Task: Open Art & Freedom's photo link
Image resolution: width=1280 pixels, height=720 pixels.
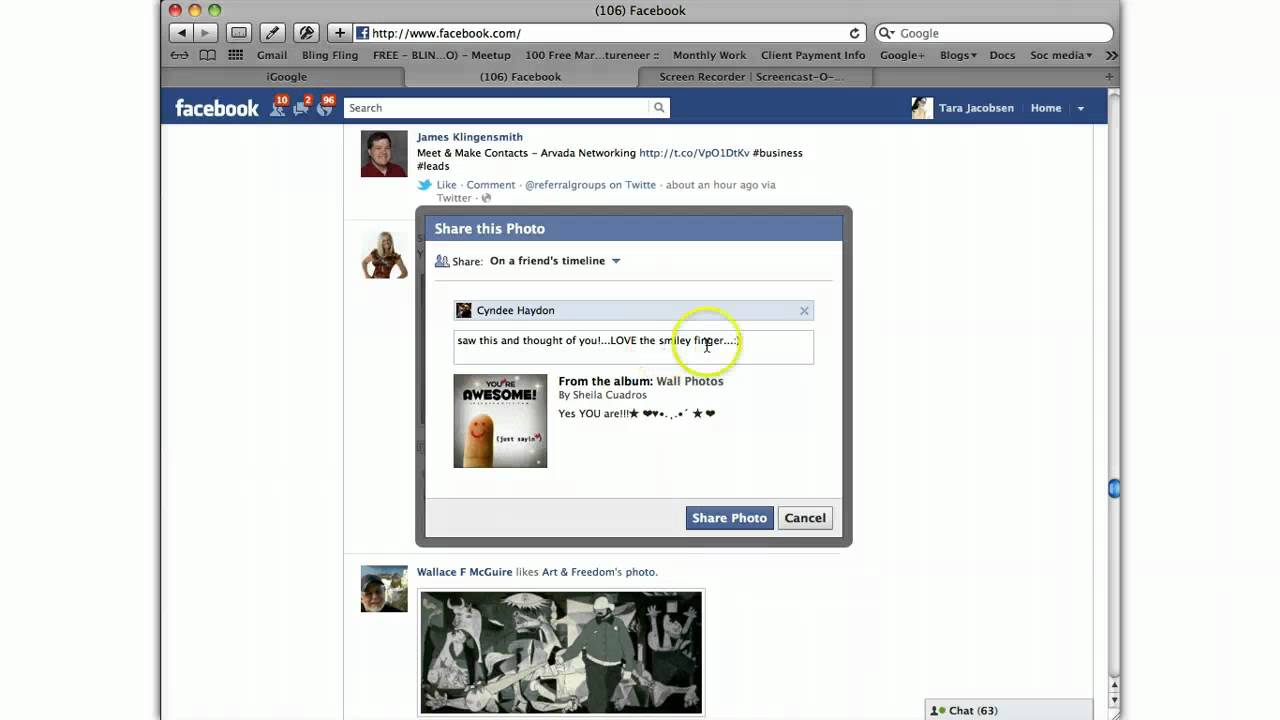Action: (x=599, y=572)
